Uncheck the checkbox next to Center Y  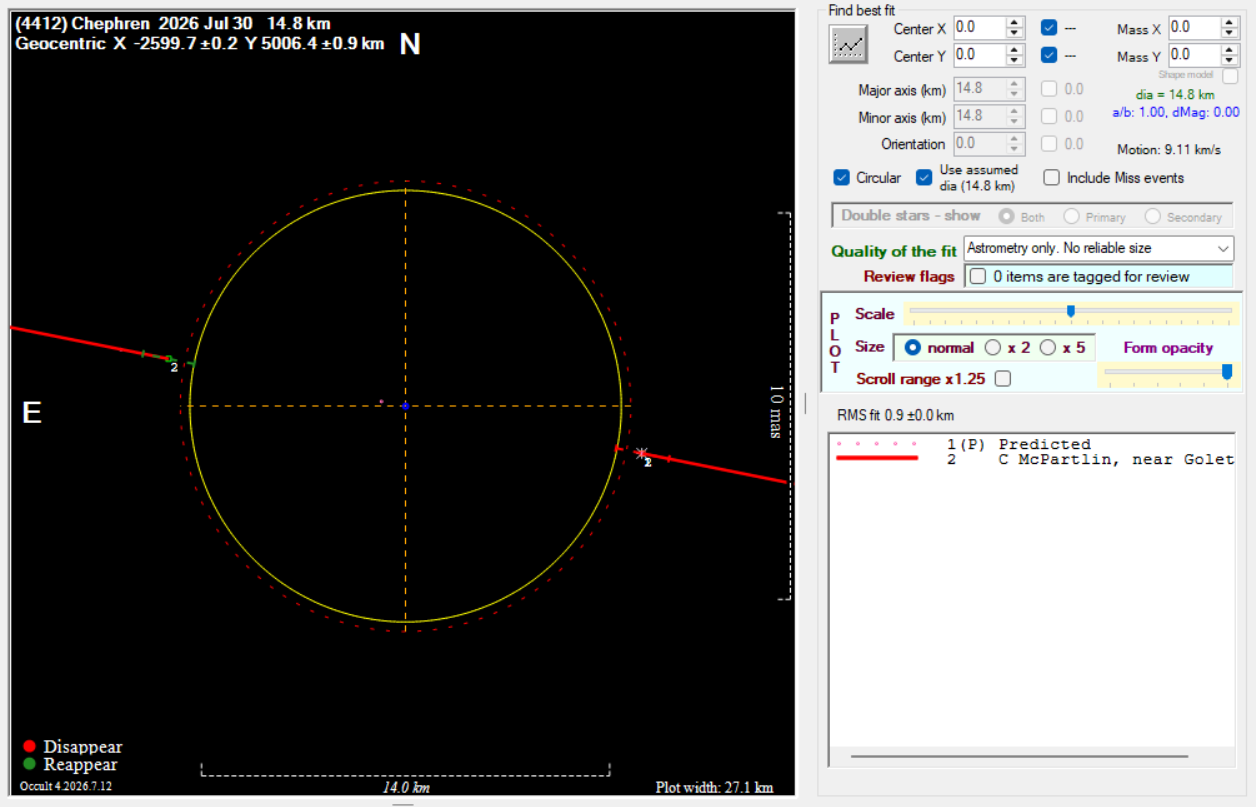point(1048,56)
